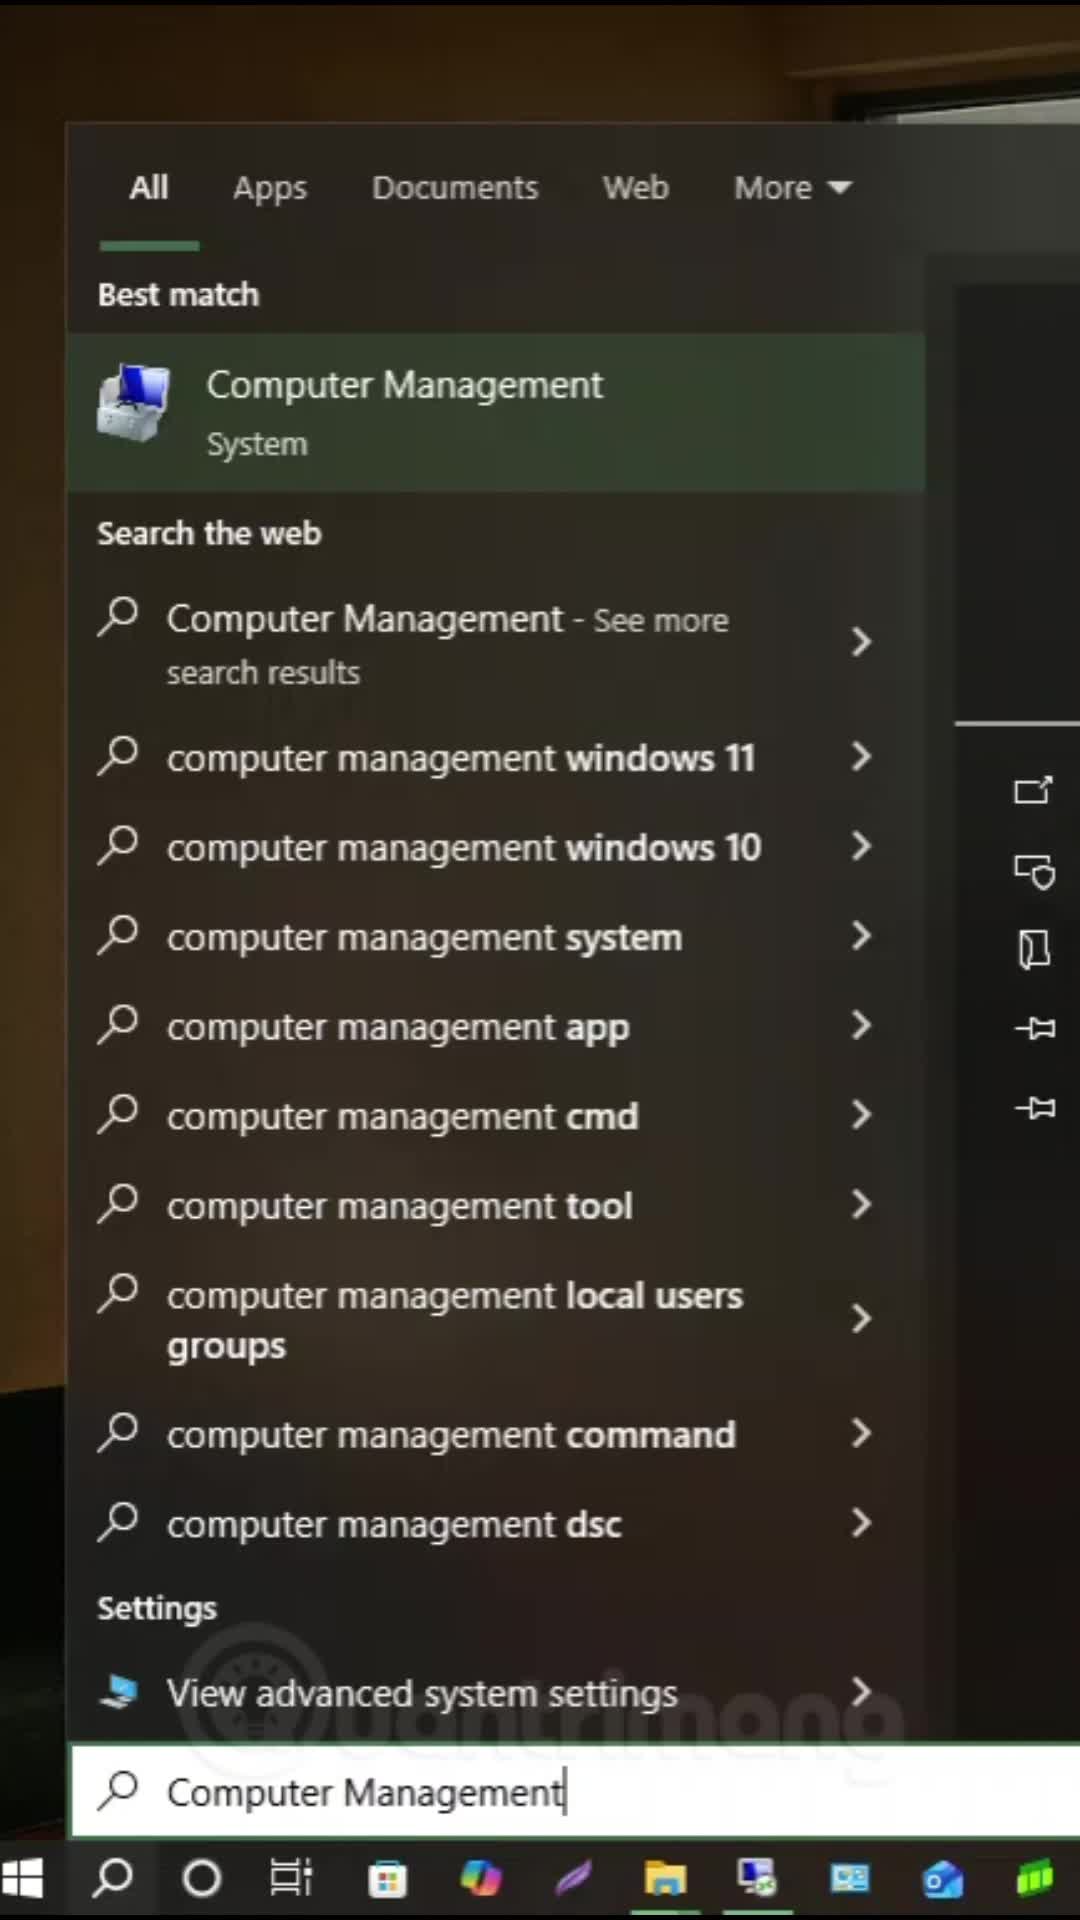Click the lower pin icon, Pin to taskbar

point(1035,1107)
